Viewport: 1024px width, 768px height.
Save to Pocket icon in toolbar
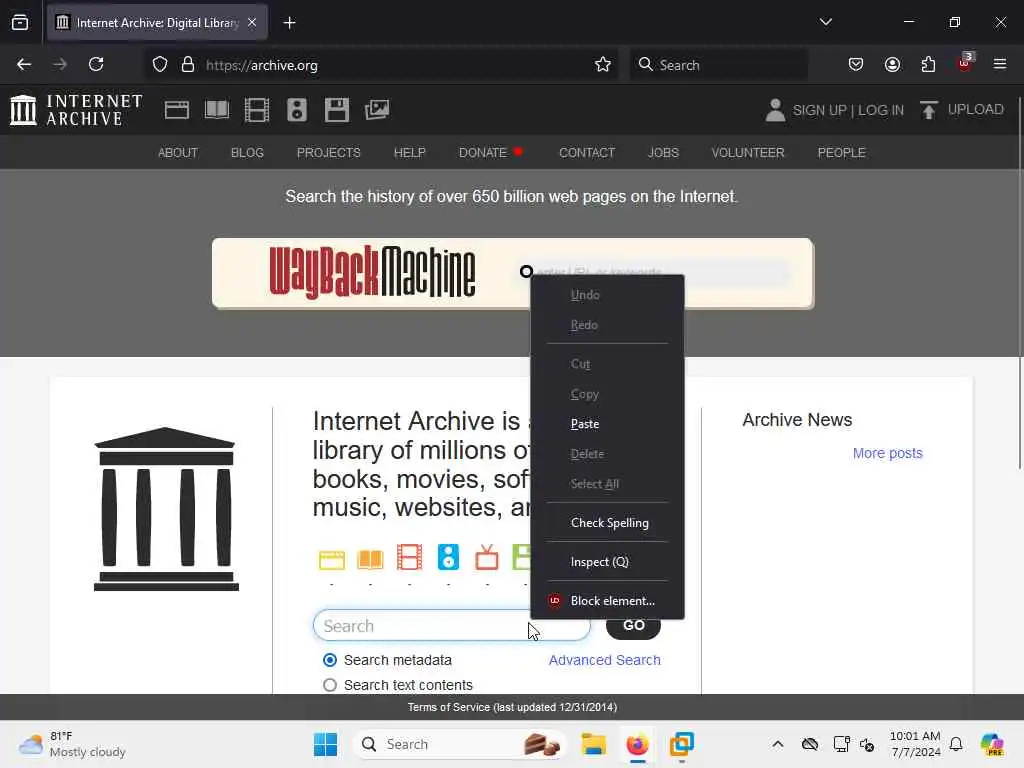pos(856,64)
